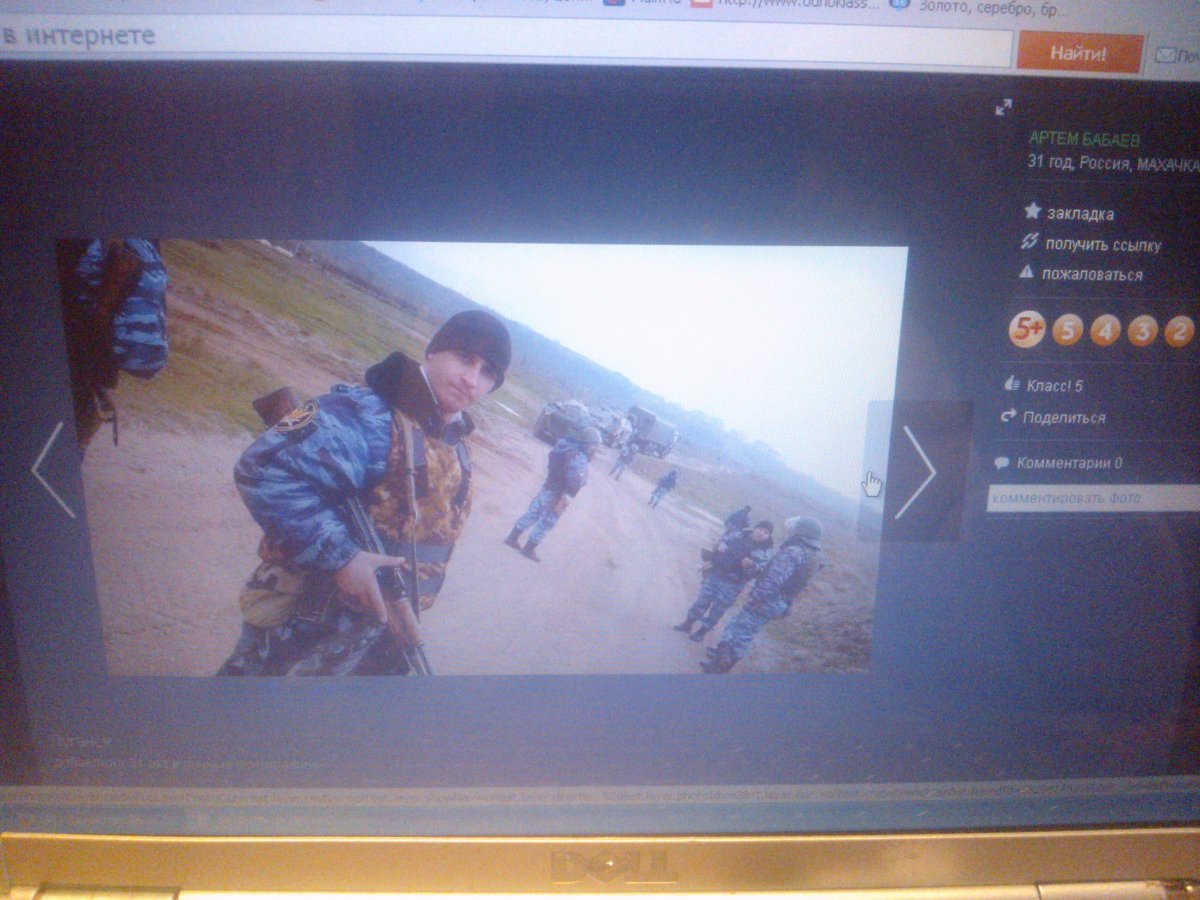Click the 31 год, Россия profile info text
1200x900 pixels.
tap(1113, 164)
